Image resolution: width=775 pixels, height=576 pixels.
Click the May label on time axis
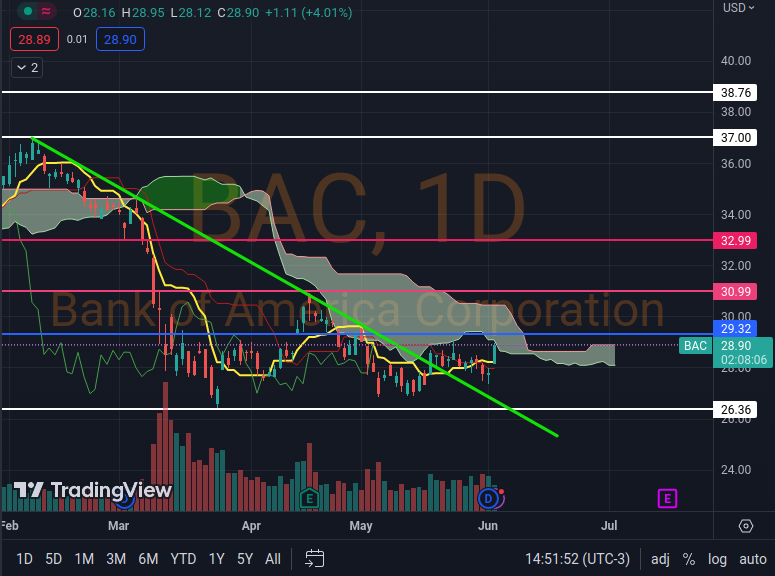pyautogui.click(x=361, y=526)
